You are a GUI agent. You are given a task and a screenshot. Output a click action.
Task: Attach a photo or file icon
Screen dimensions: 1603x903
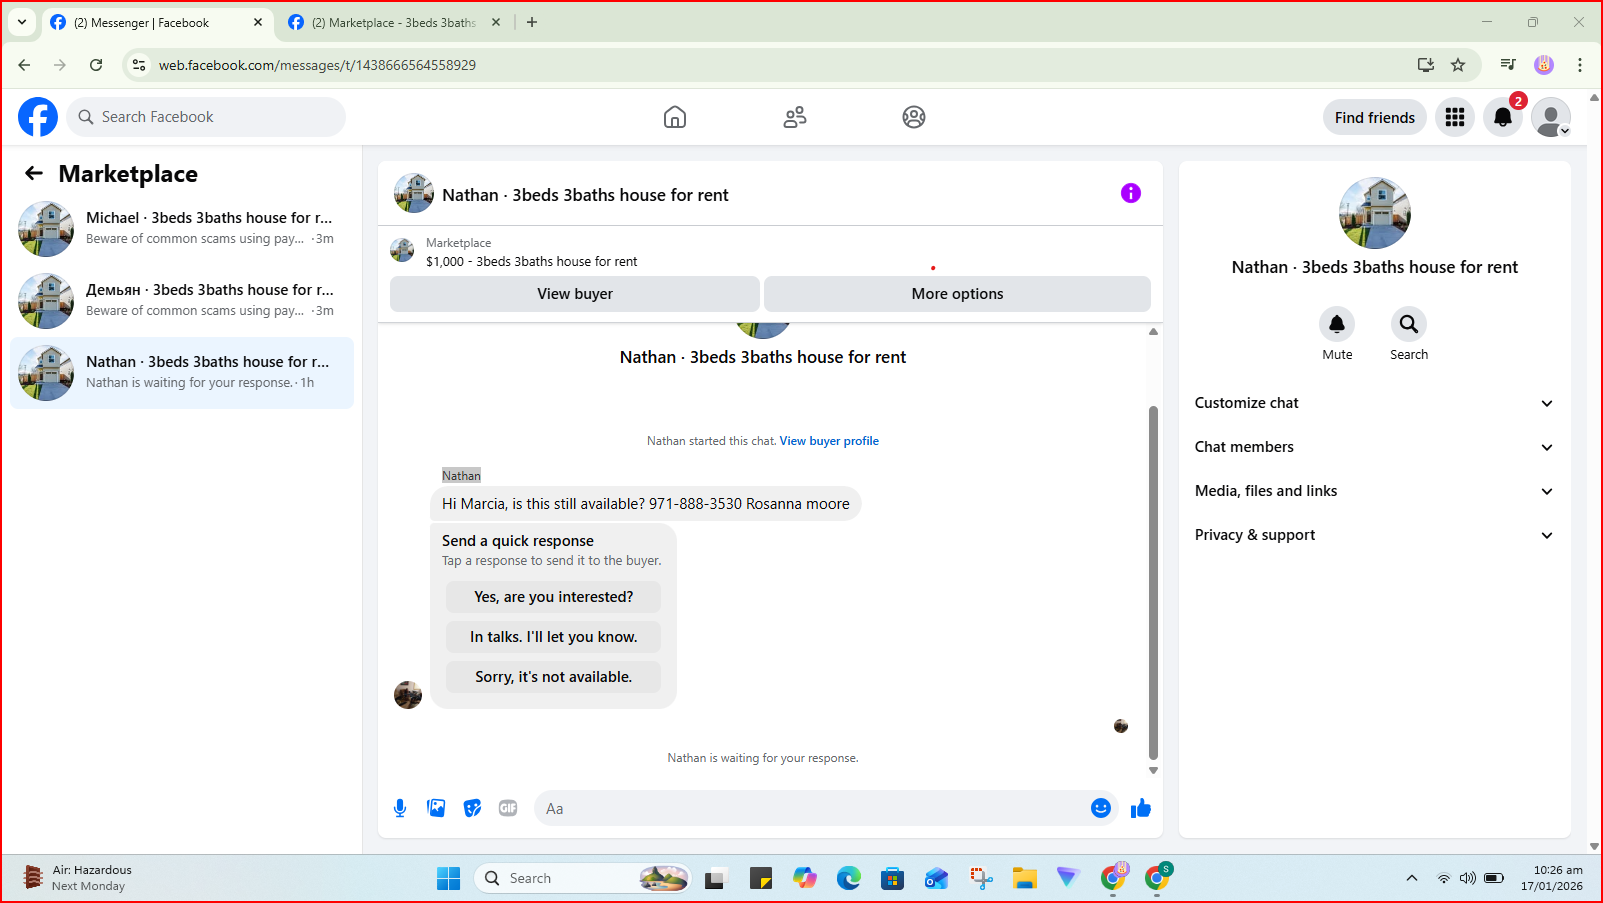(436, 808)
